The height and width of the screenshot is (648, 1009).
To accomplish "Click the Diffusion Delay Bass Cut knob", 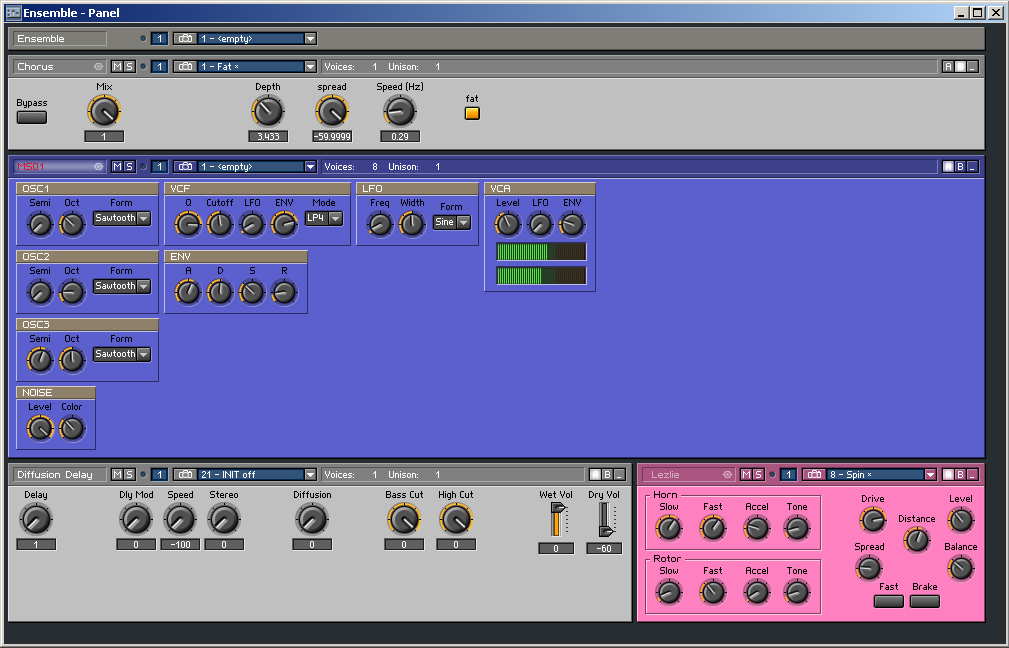I will (404, 519).
